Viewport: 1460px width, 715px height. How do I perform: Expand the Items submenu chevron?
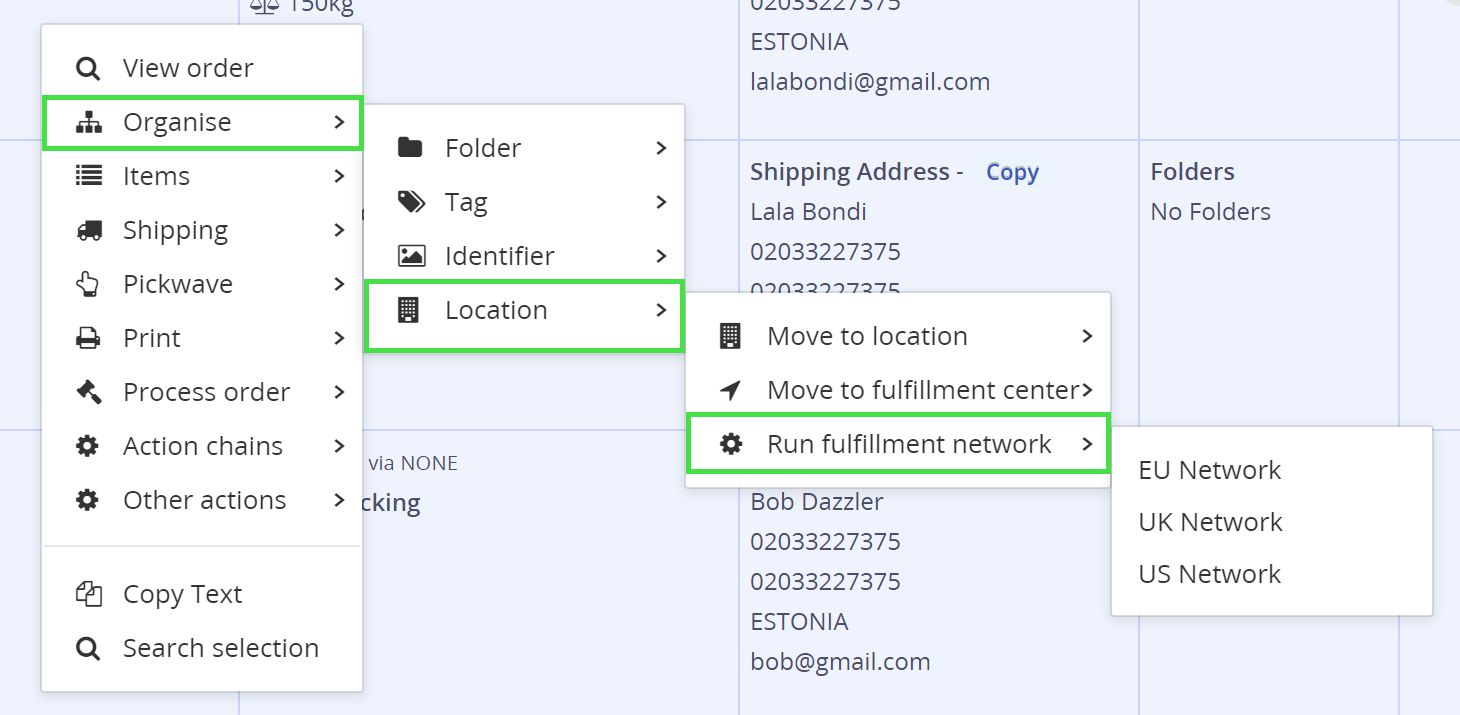340,176
